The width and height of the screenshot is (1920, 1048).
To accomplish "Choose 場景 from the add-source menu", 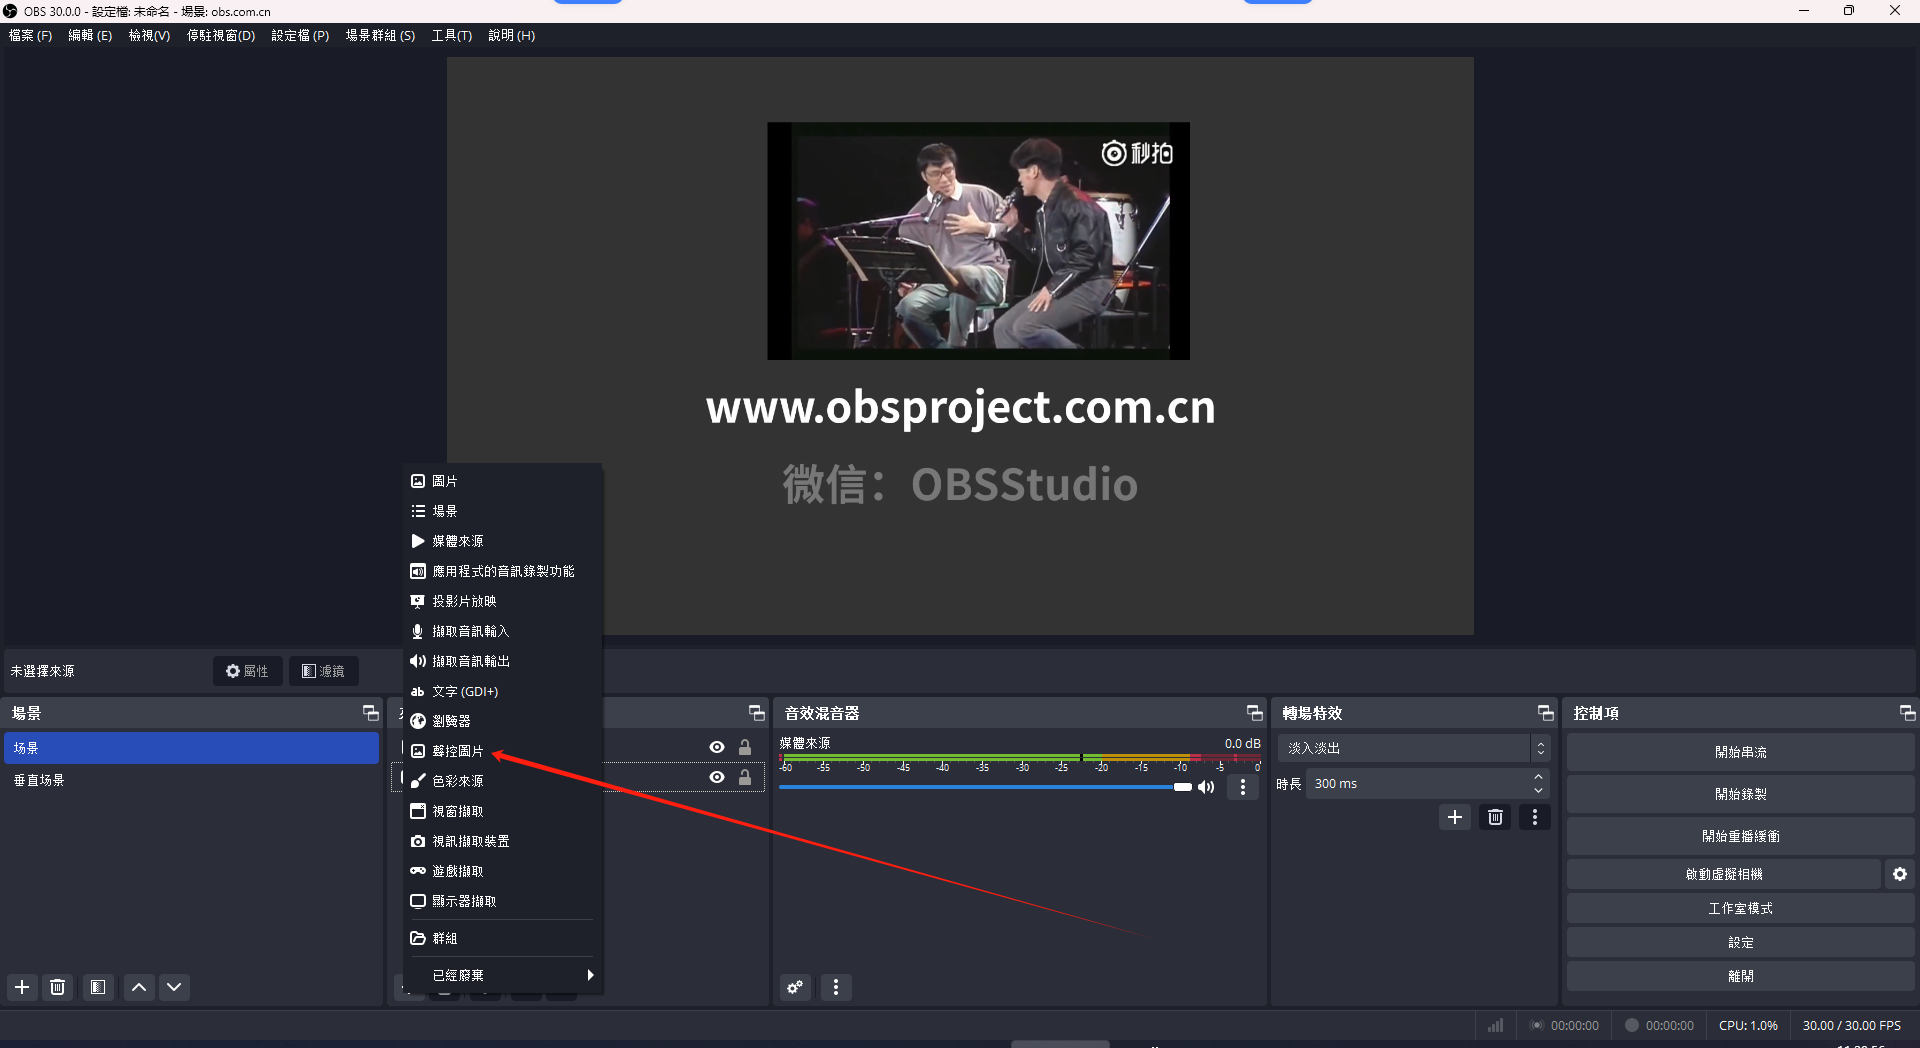I will (502, 511).
